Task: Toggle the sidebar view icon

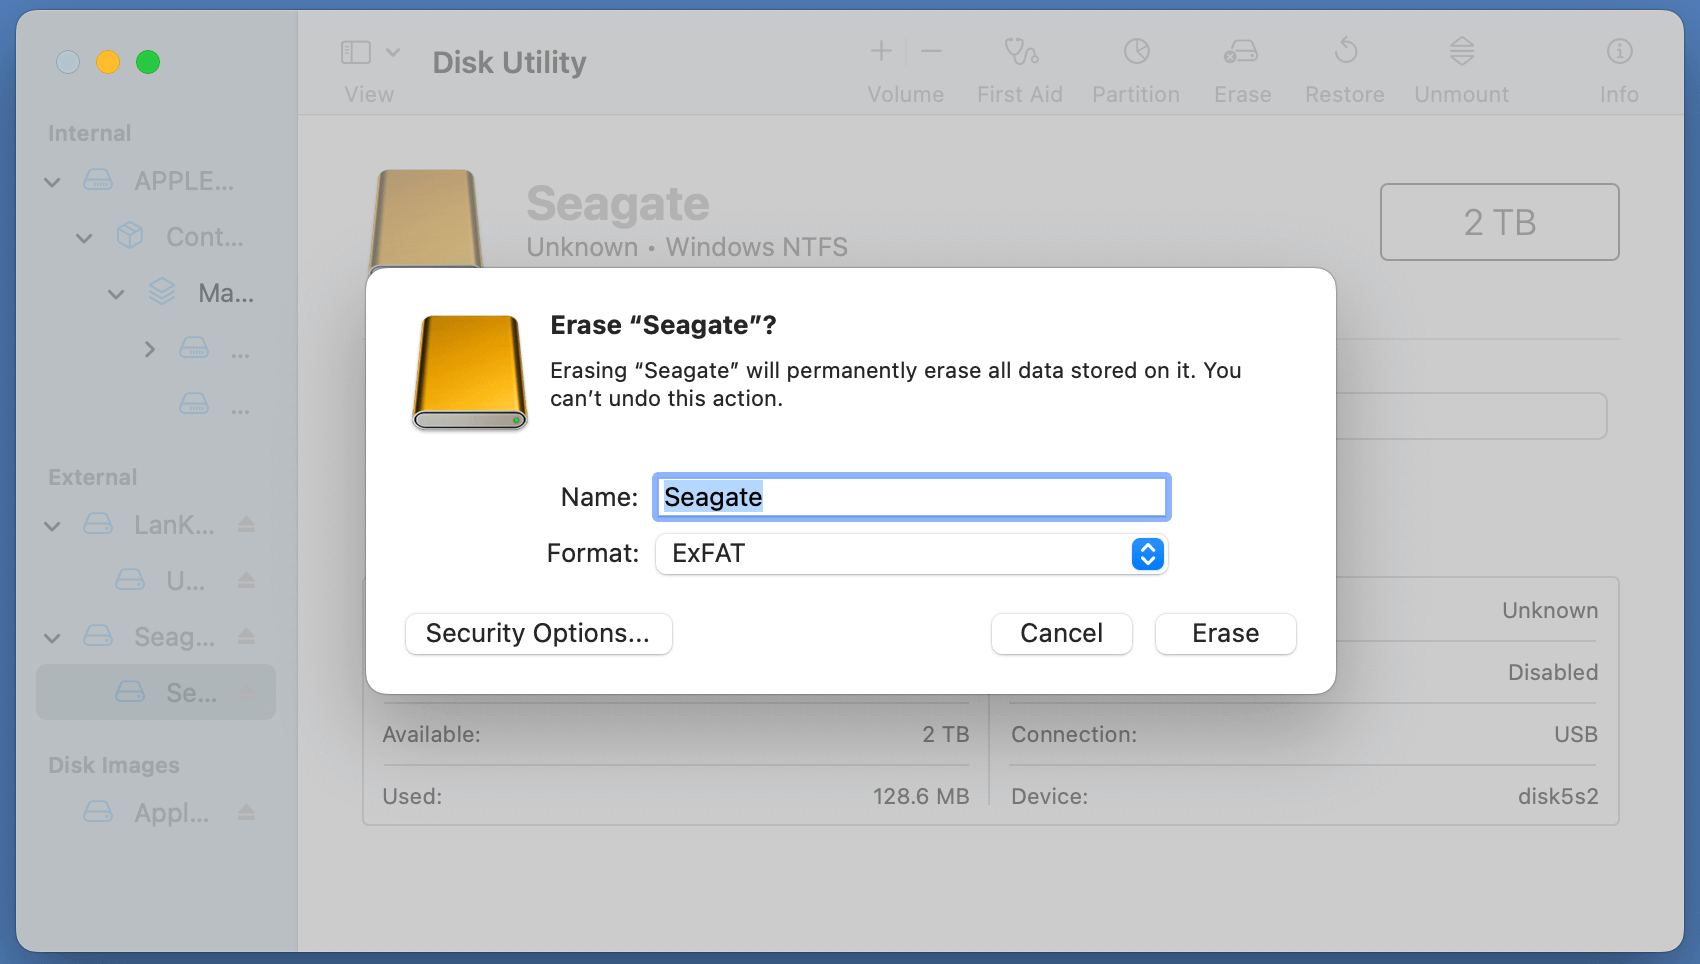Action: [x=356, y=51]
